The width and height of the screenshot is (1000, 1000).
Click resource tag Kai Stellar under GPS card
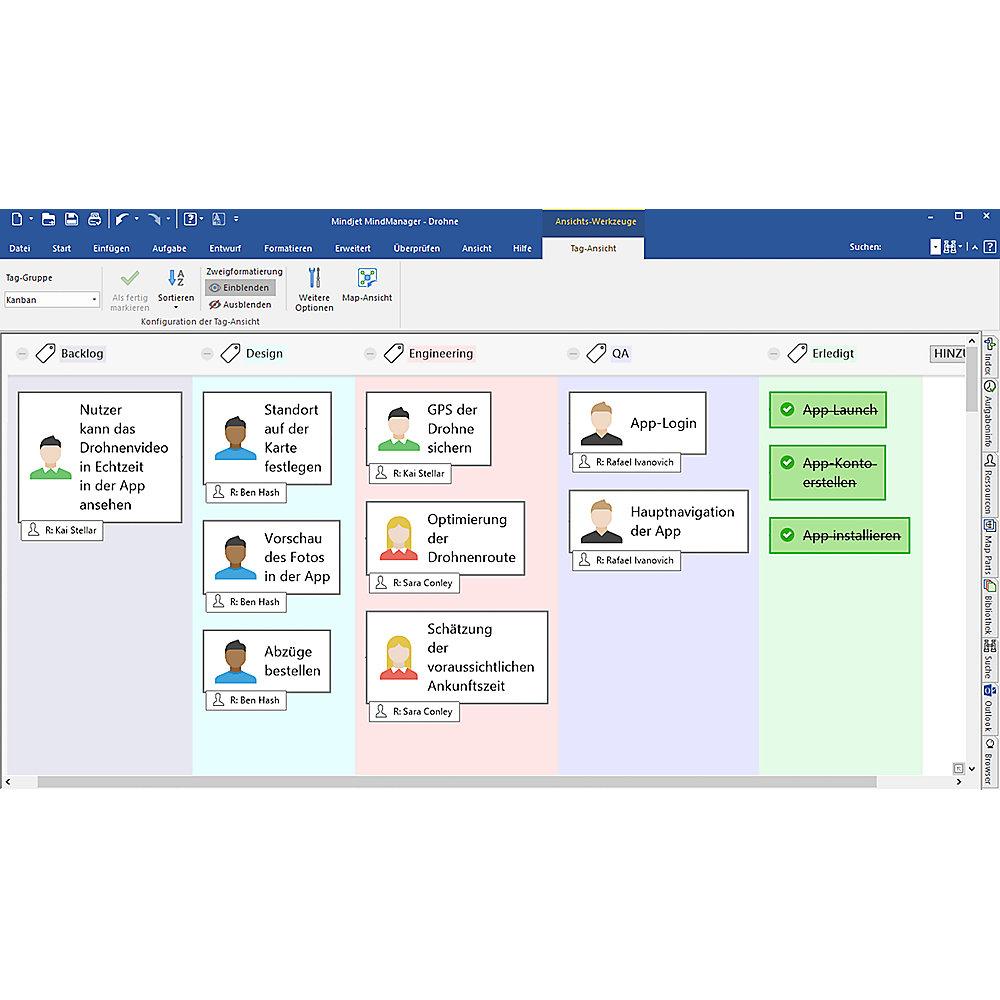click(410, 473)
